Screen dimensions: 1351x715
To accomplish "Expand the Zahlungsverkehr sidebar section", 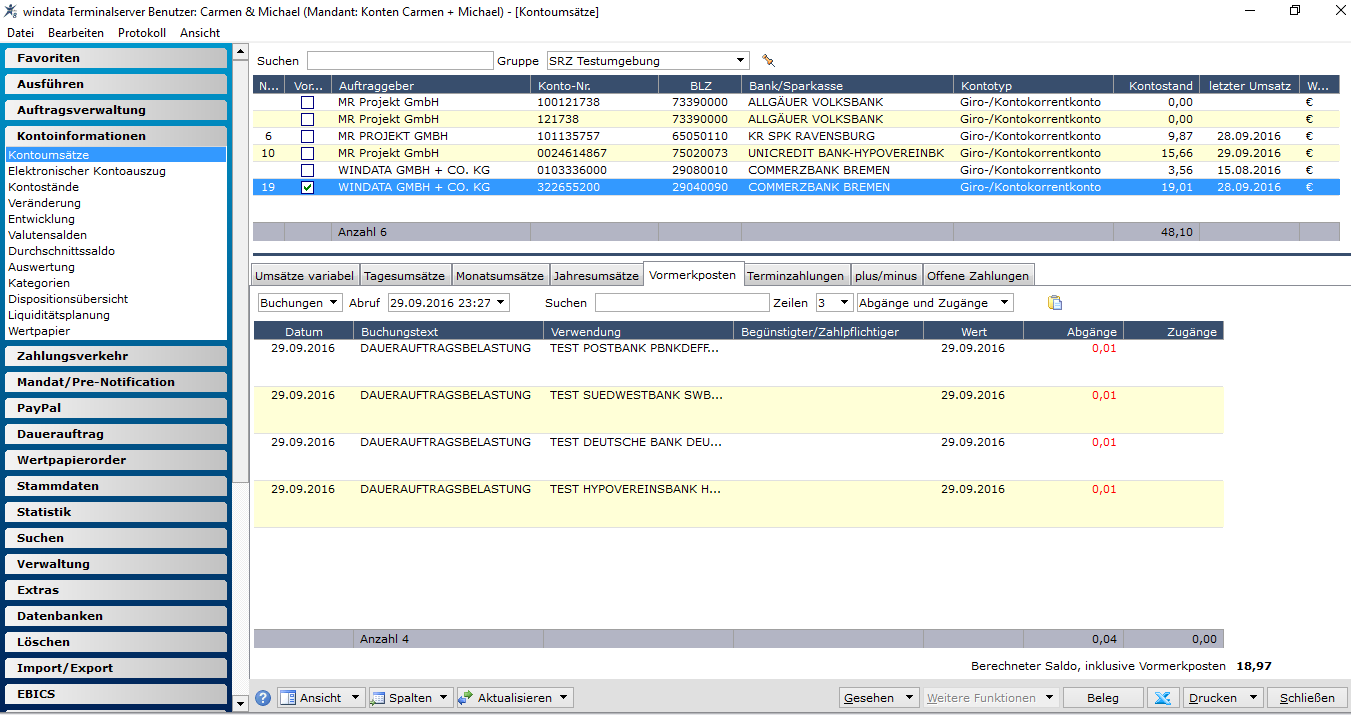I will tap(116, 356).
